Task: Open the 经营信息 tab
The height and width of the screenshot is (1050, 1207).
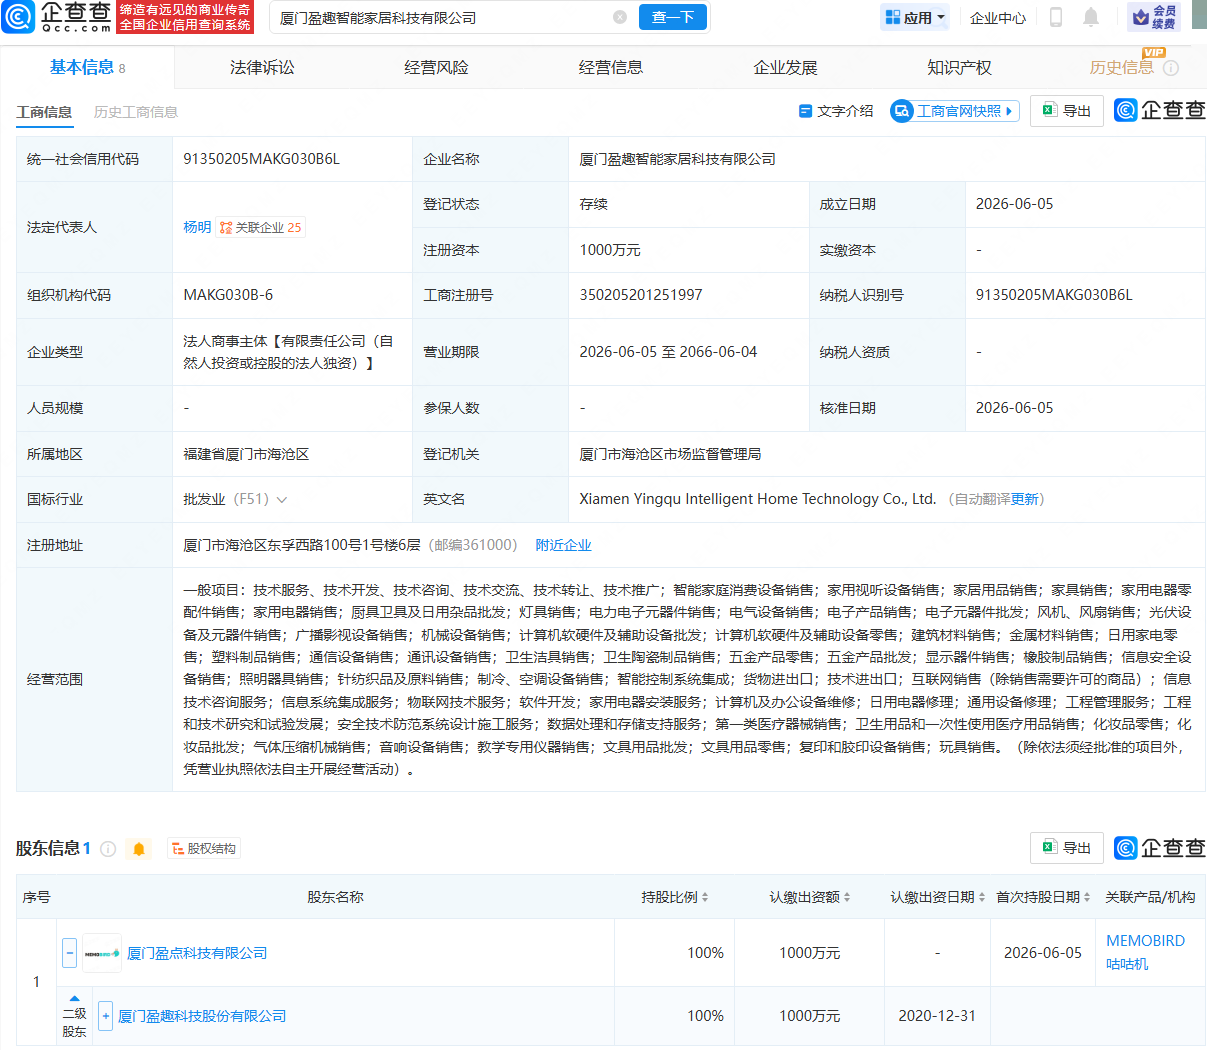Action: [x=611, y=67]
